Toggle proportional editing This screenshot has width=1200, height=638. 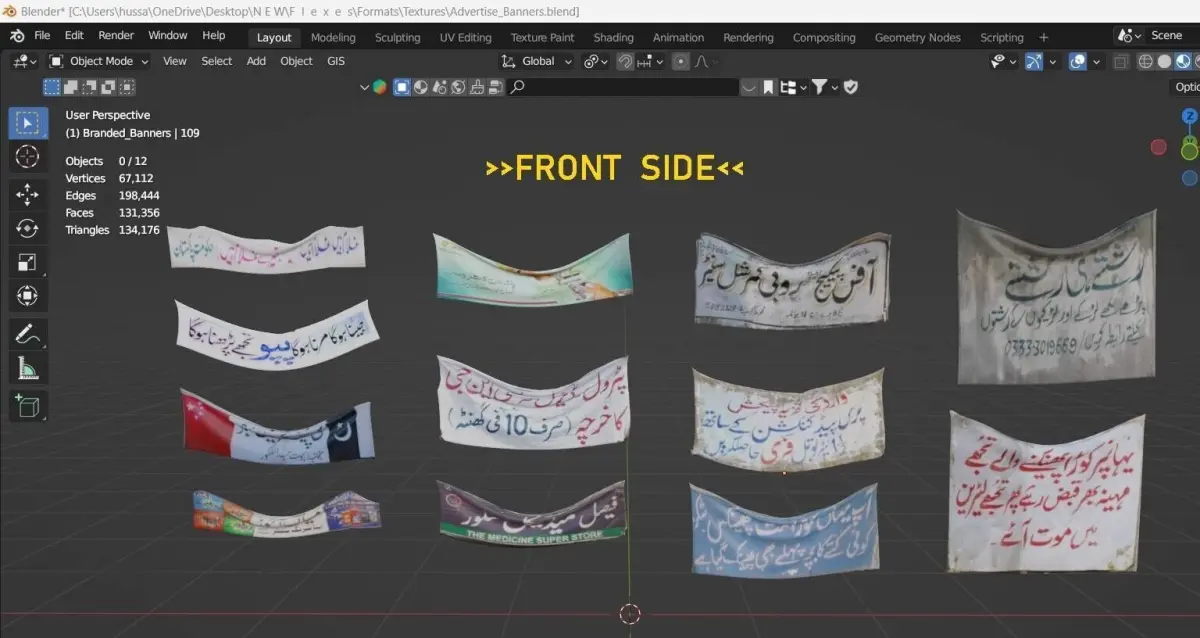681,61
